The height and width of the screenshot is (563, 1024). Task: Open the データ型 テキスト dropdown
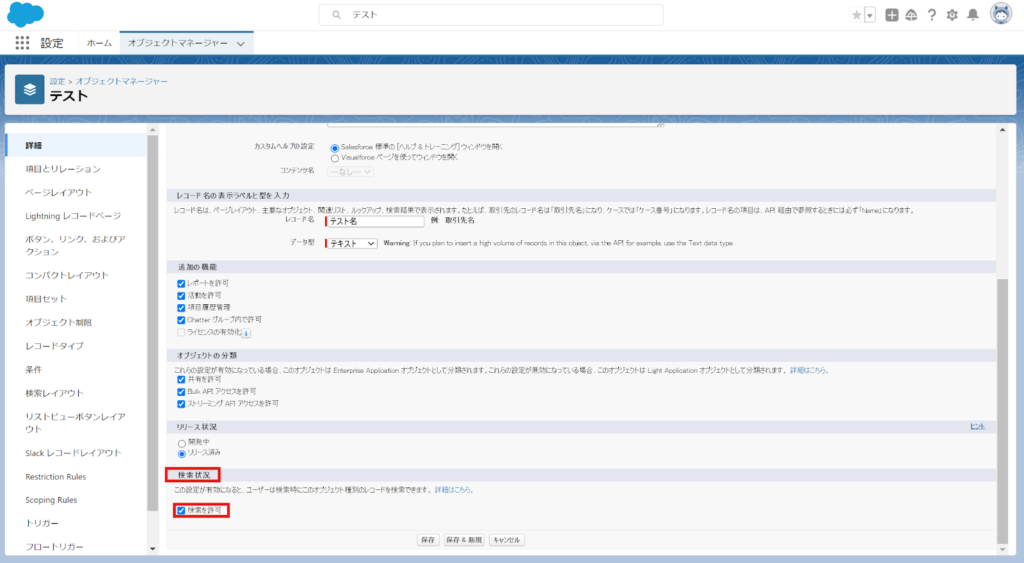352,243
